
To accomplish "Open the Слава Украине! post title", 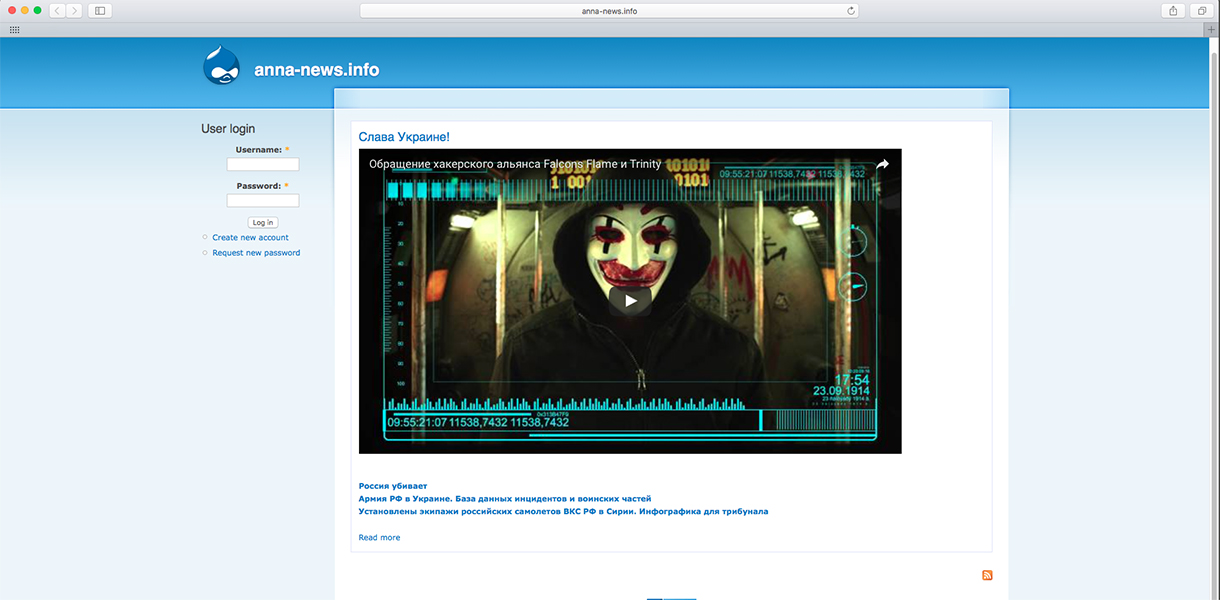I will click(404, 136).
